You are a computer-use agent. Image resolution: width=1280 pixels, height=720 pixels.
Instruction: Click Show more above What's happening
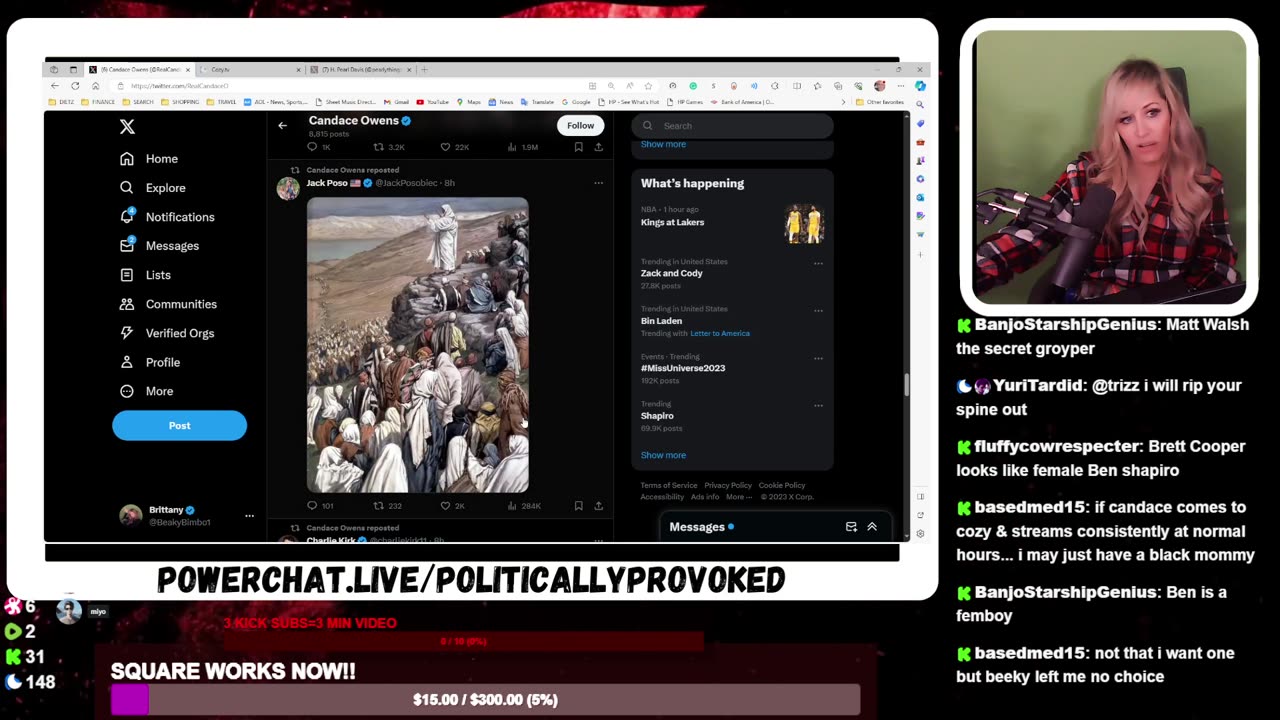(x=663, y=144)
